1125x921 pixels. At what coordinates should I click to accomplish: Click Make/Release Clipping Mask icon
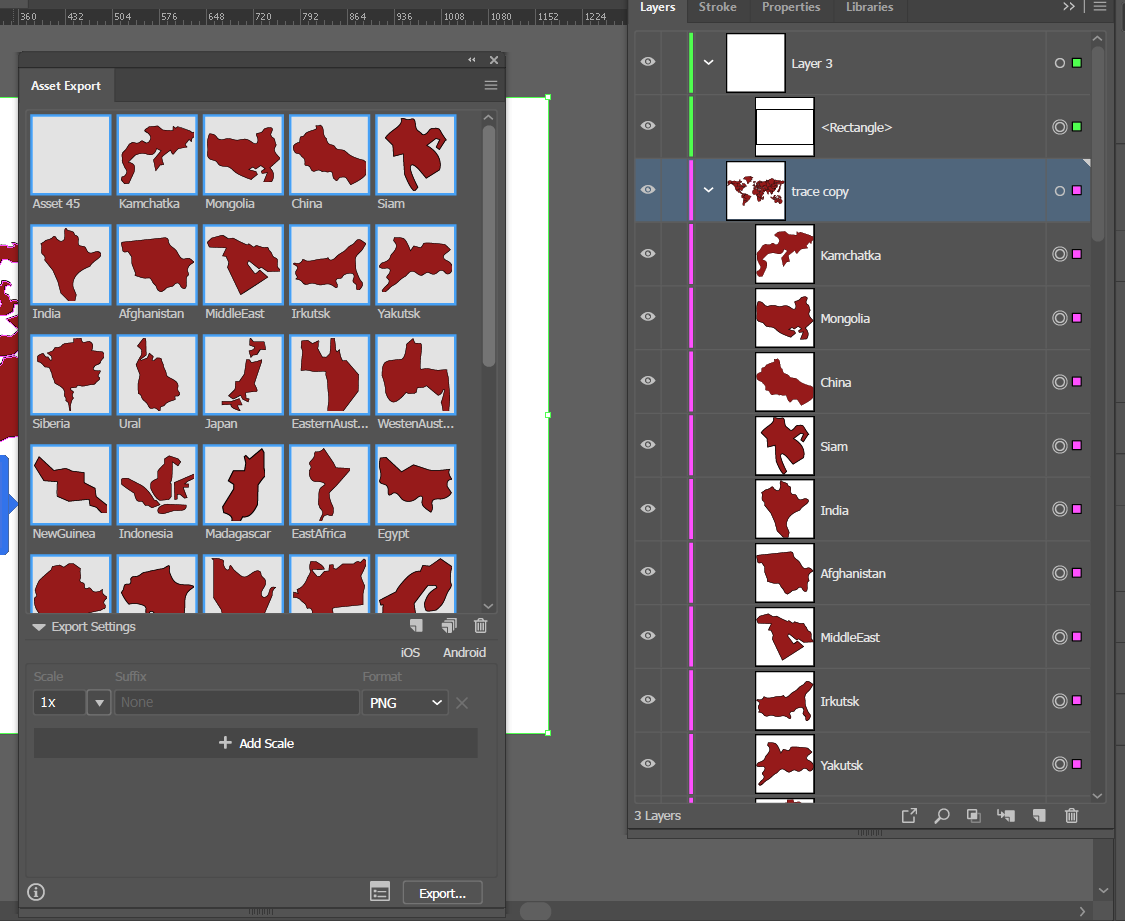coord(974,816)
